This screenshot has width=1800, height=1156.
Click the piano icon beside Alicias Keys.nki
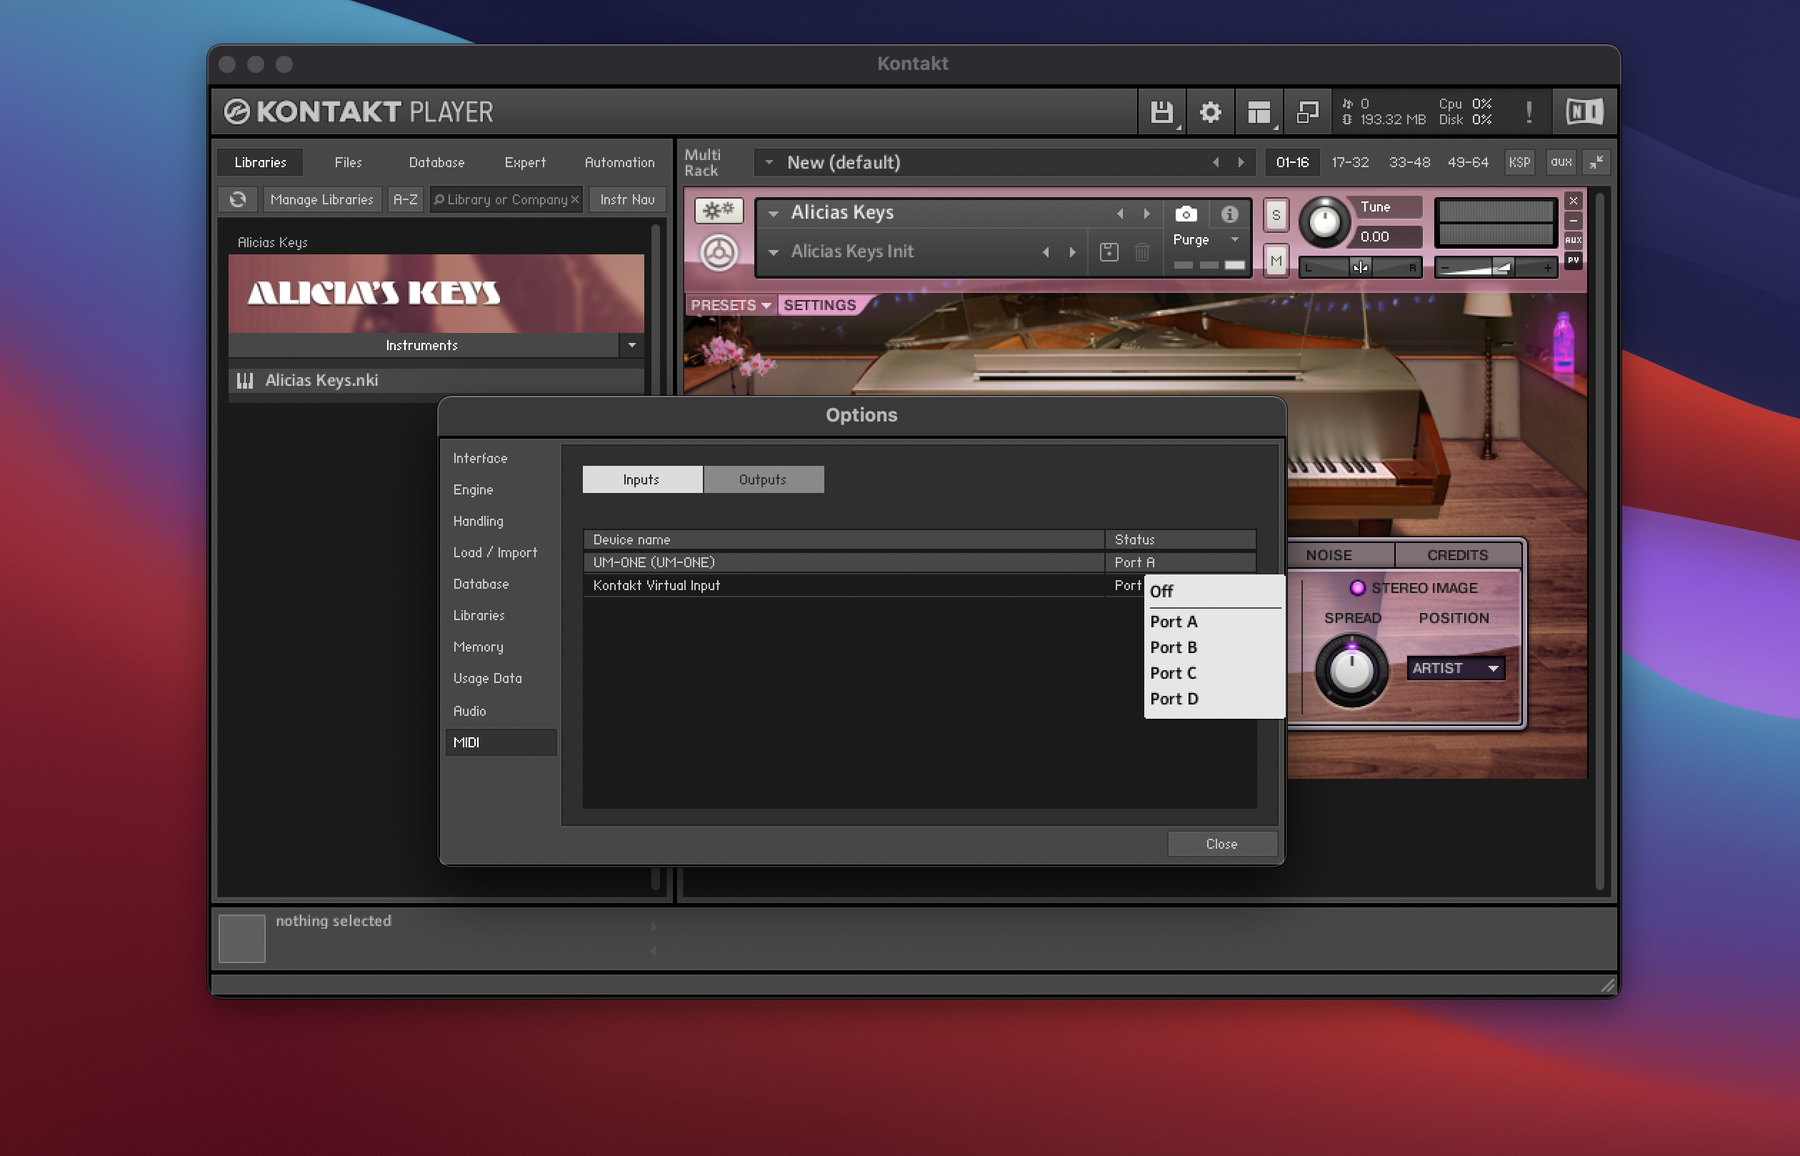[245, 380]
